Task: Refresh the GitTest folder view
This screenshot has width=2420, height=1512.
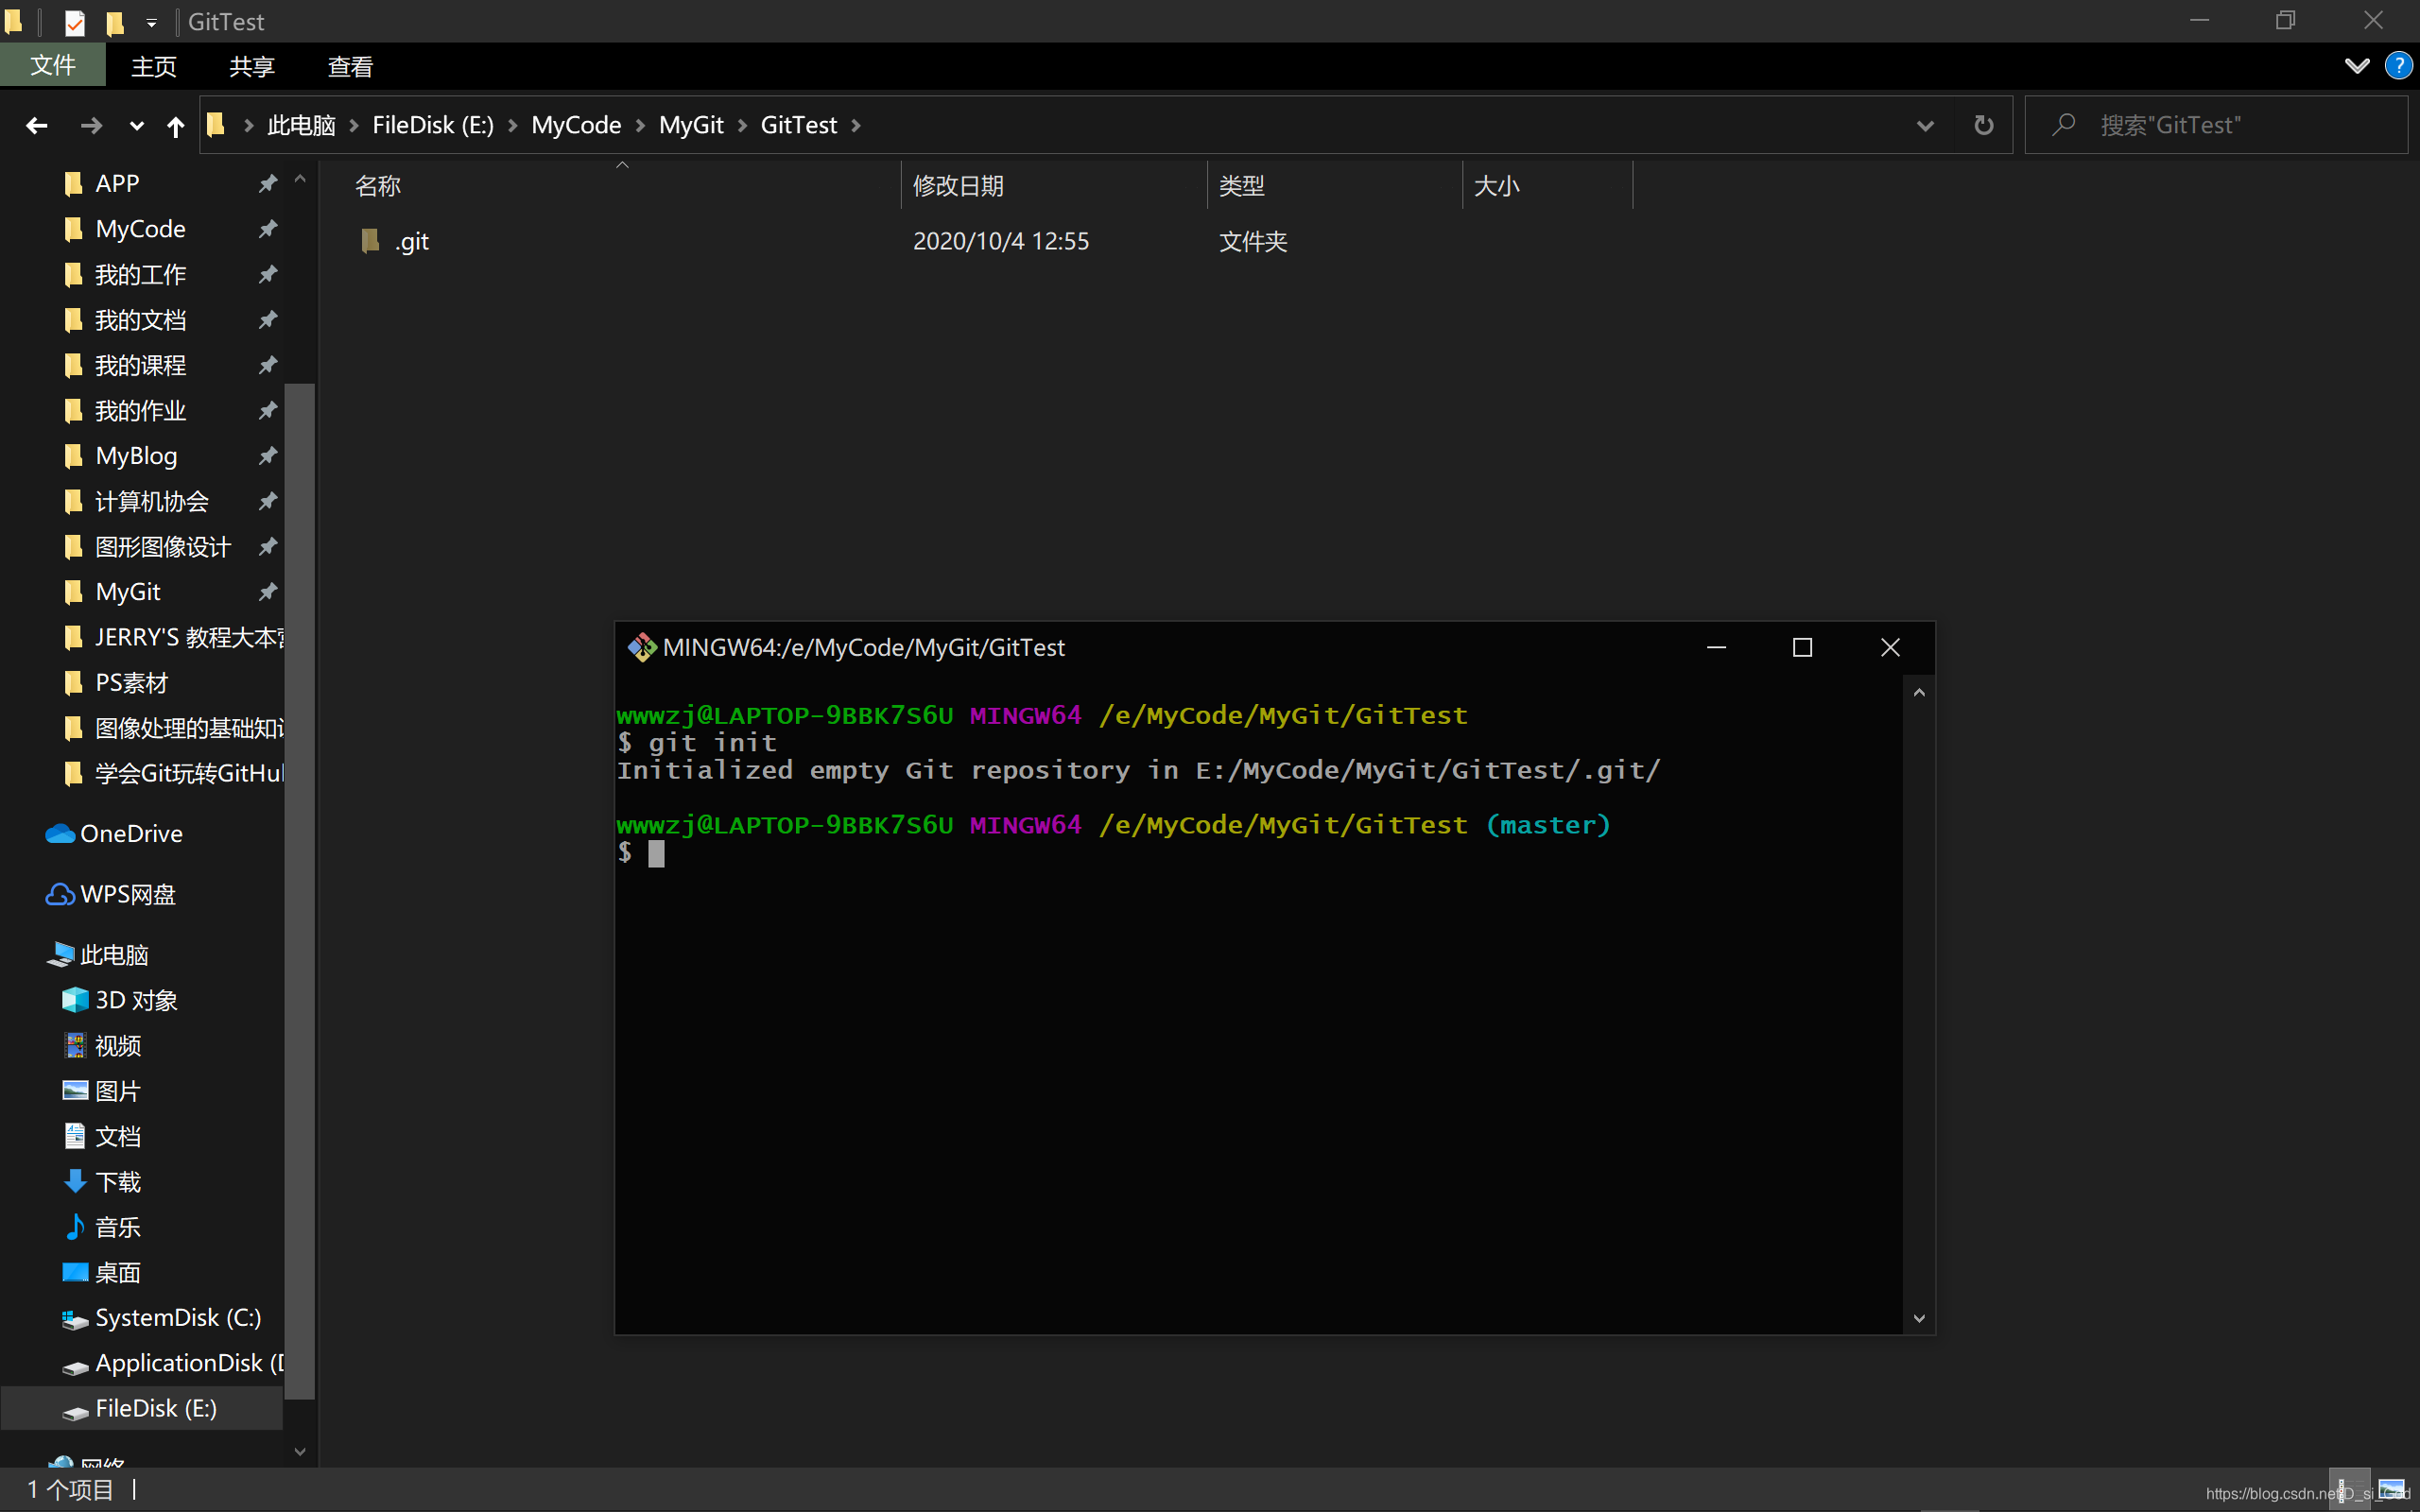Action: click(1984, 125)
